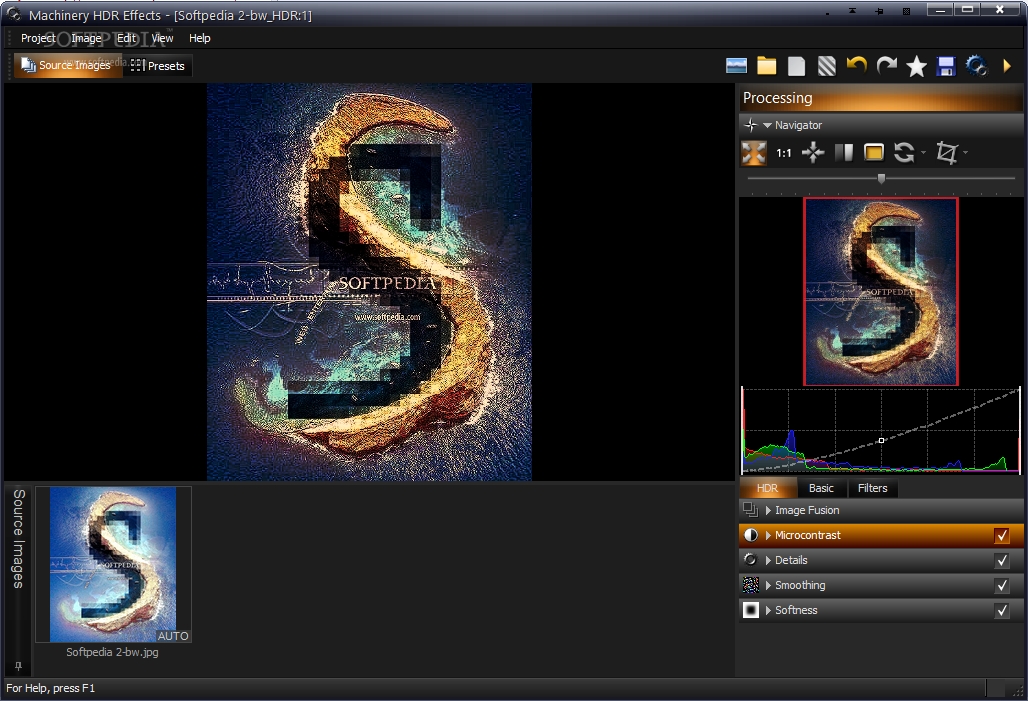This screenshot has height=701, width=1028.
Task: Click the yellow rectangle frame icon
Action: 874,153
